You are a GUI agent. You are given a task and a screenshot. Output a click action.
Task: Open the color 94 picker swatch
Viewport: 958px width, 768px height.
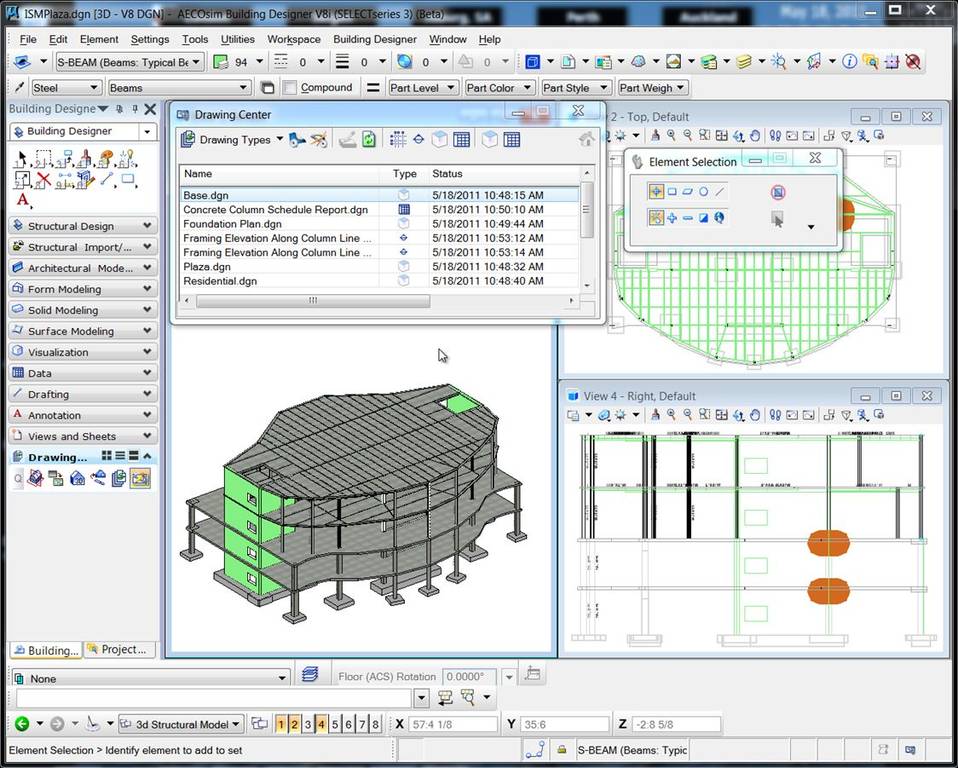221,62
